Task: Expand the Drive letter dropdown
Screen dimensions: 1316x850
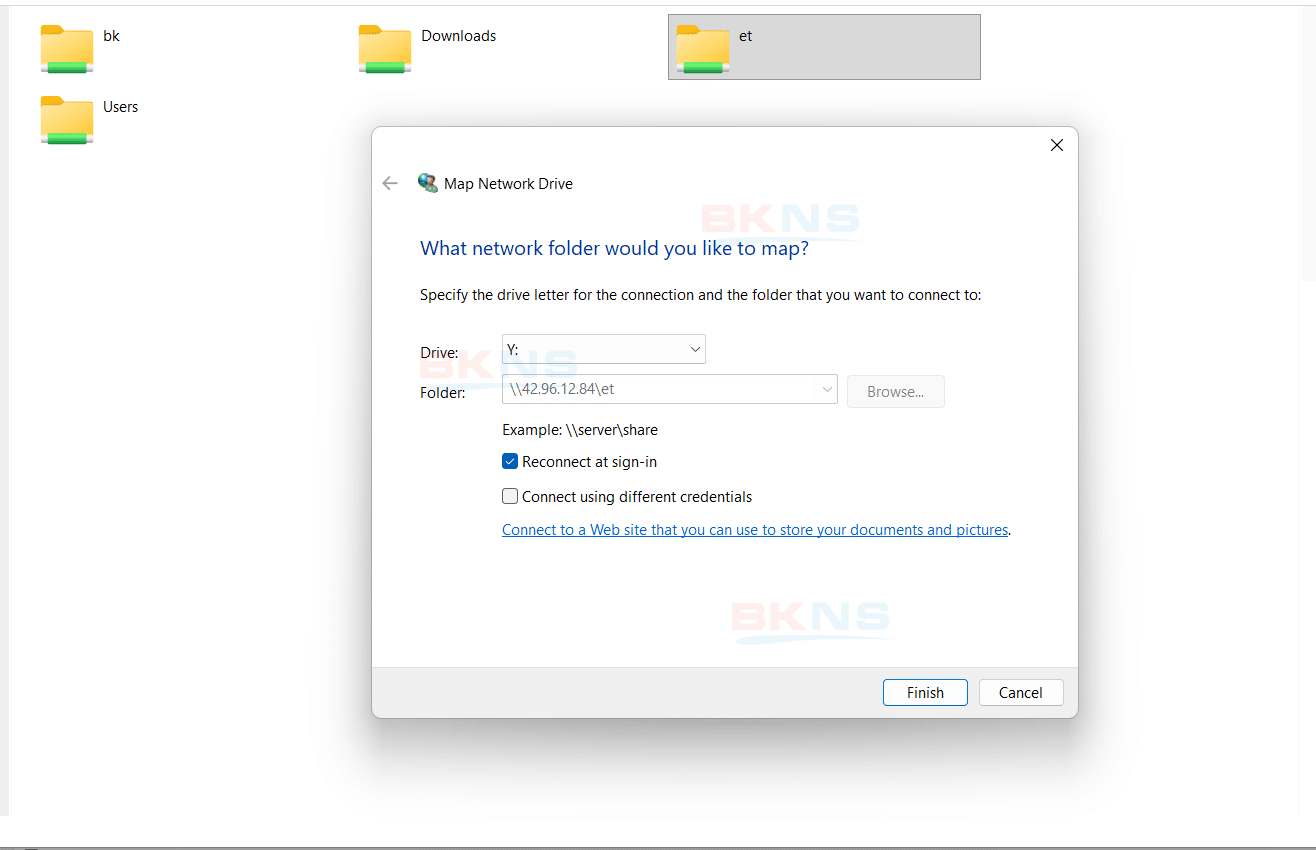Action: [x=695, y=349]
